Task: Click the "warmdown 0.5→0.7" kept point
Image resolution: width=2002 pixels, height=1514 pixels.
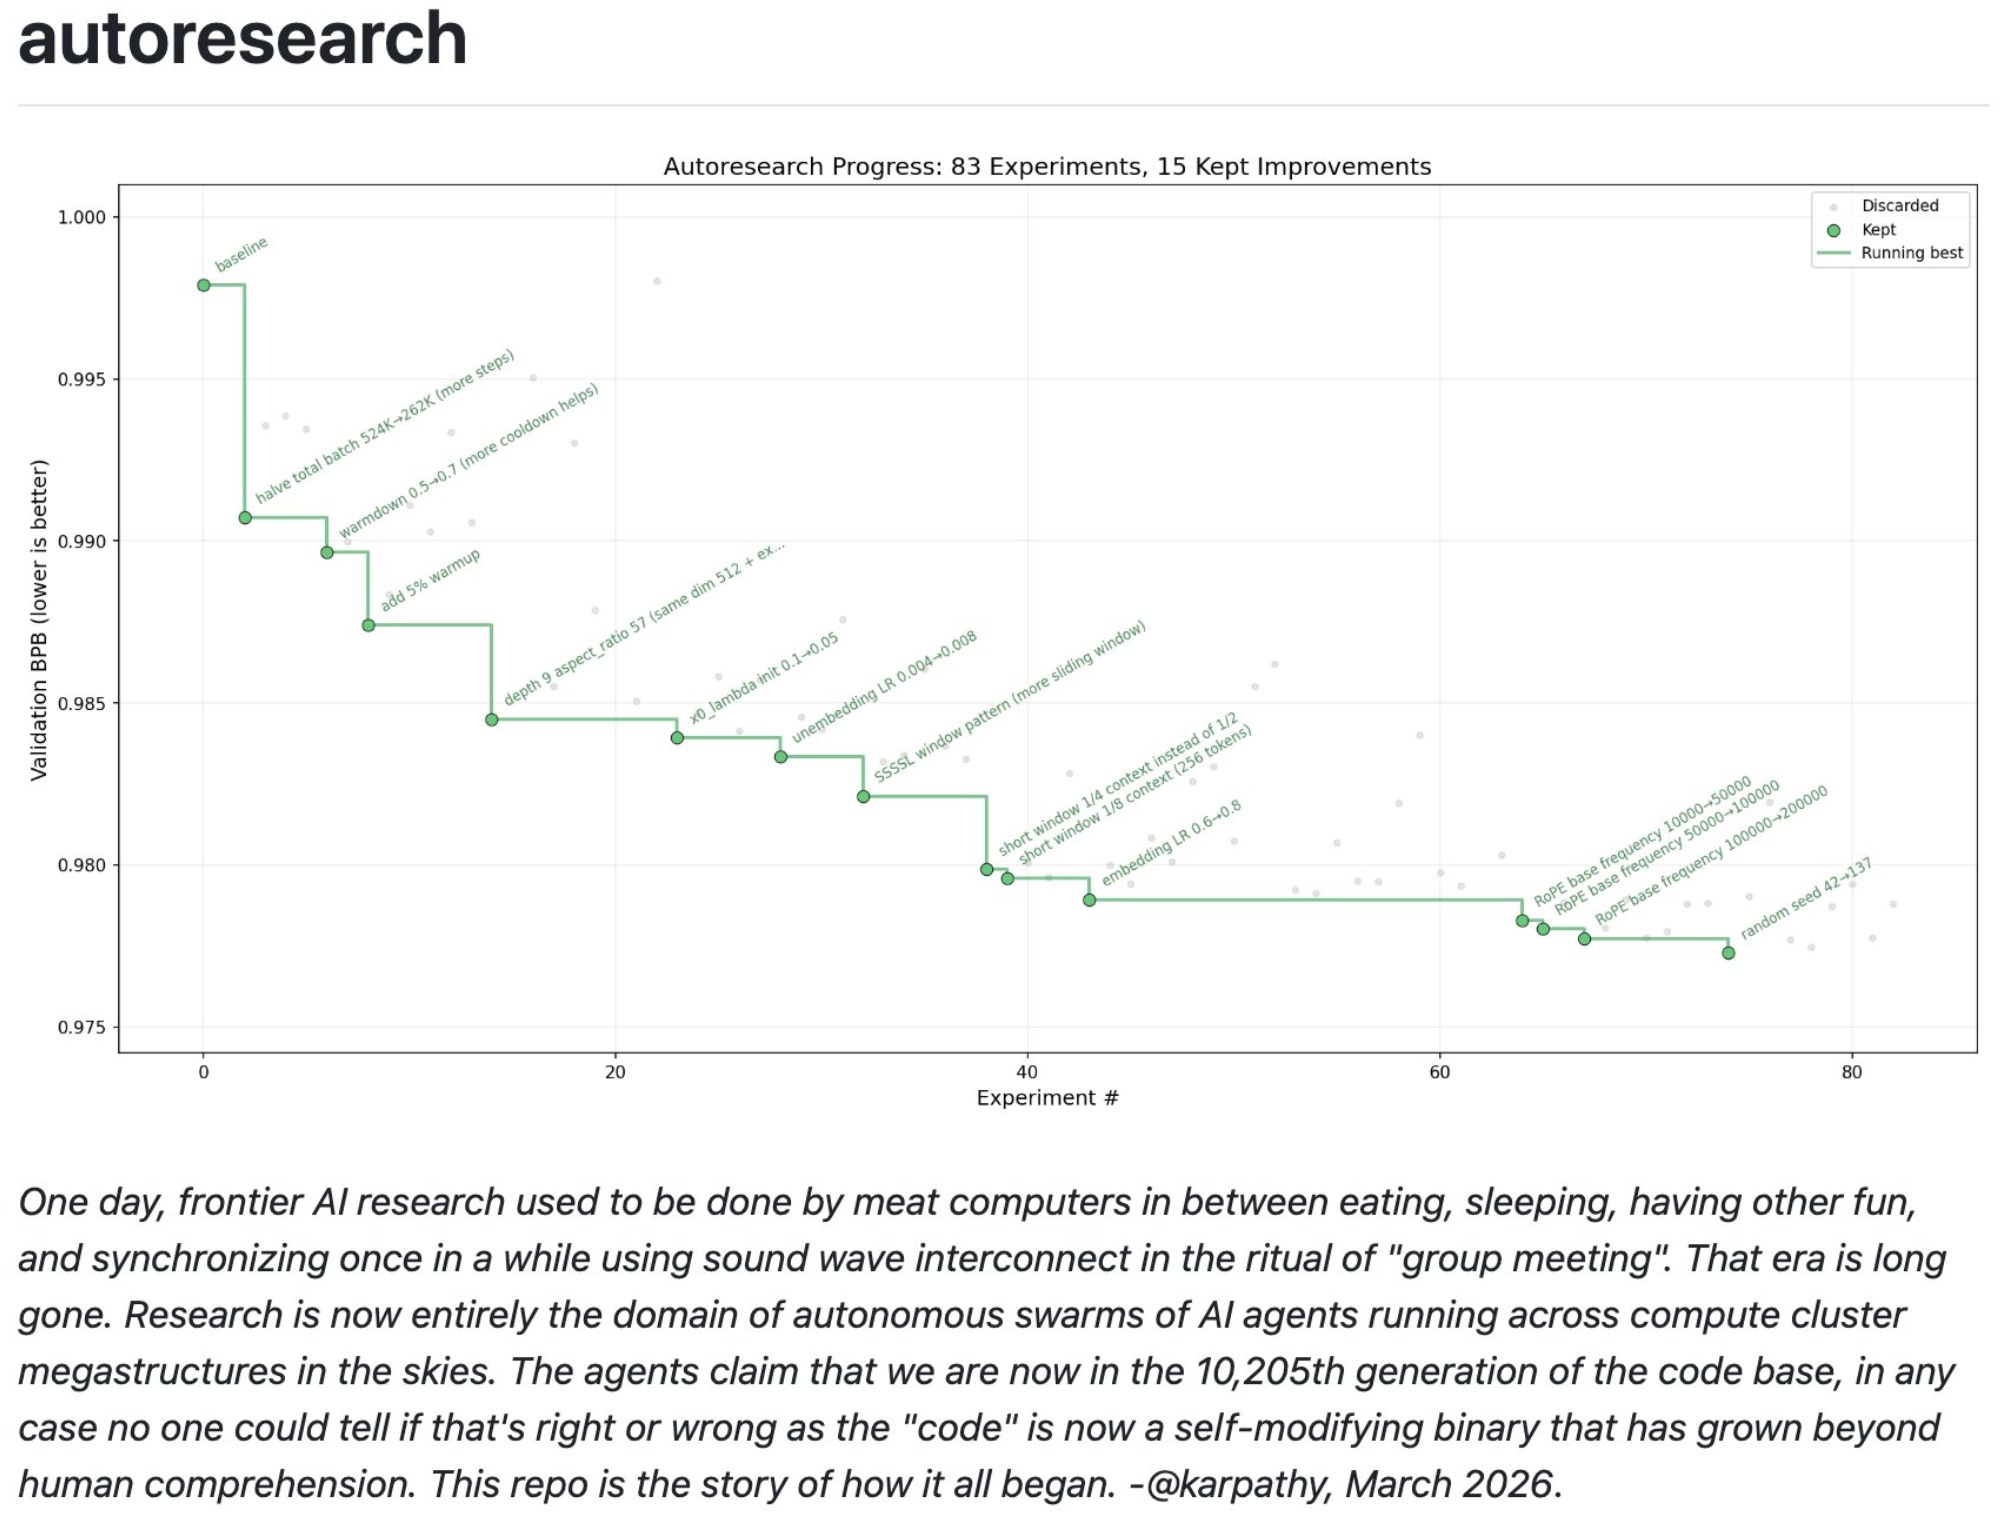Action: (x=327, y=553)
